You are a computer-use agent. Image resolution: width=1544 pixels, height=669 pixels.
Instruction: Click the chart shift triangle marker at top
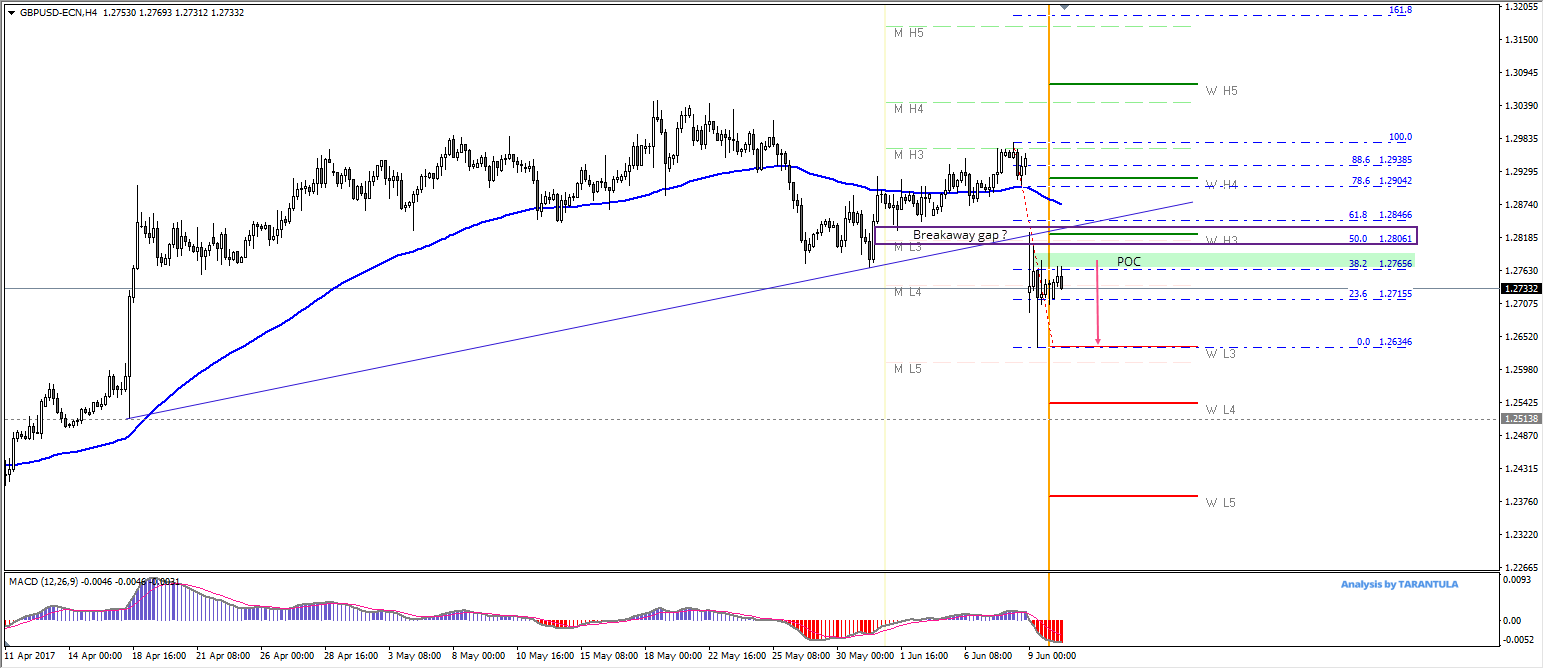click(x=1064, y=7)
